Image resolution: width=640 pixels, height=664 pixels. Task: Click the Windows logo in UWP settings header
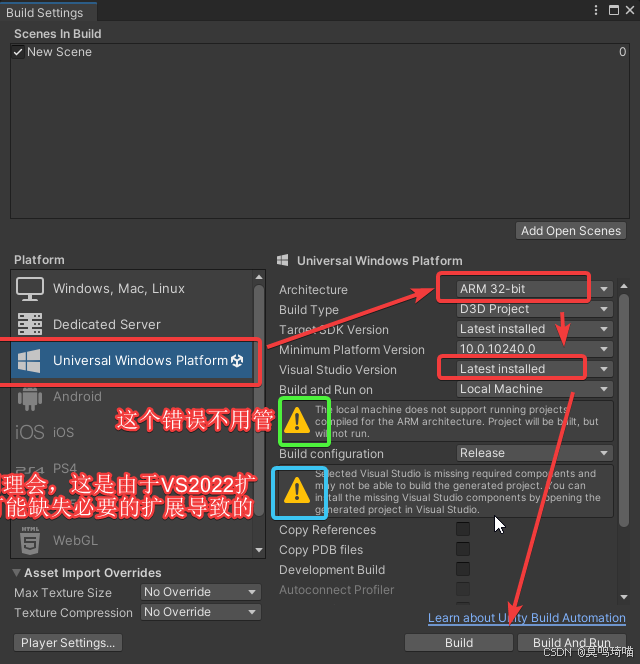tap(283, 260)
